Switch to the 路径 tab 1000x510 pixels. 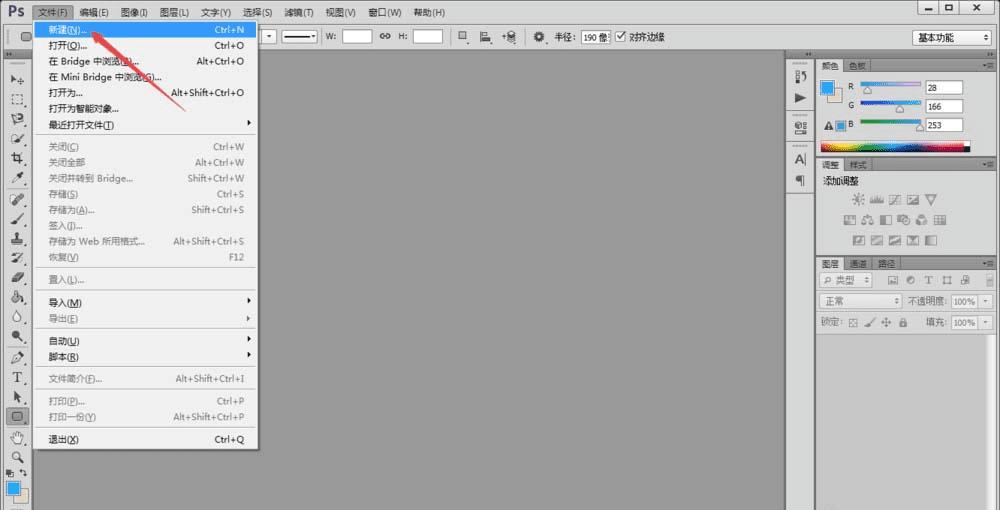[886, 263]
